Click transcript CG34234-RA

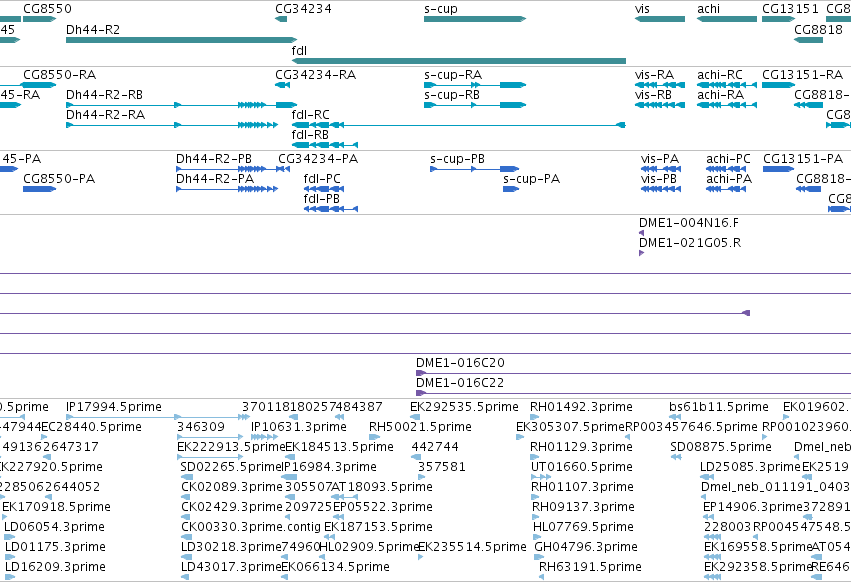315,74
